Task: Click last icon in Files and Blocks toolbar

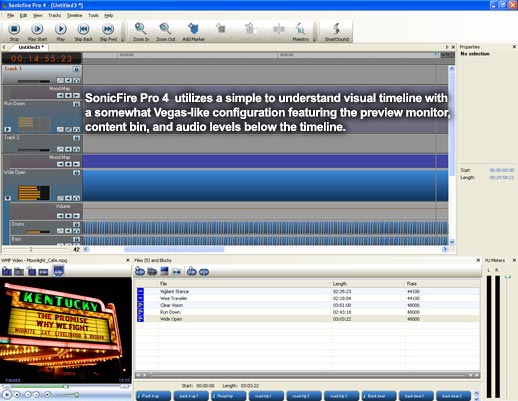Action: (204, 272)
